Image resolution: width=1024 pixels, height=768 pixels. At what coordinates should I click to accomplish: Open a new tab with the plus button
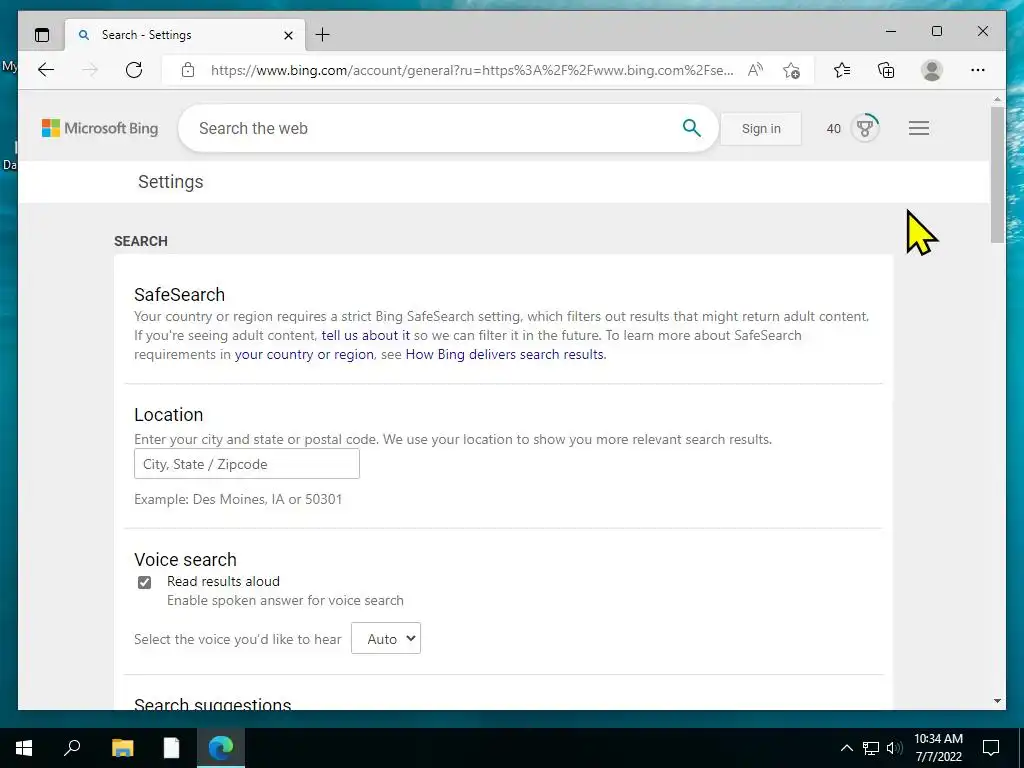coord(323,35)
